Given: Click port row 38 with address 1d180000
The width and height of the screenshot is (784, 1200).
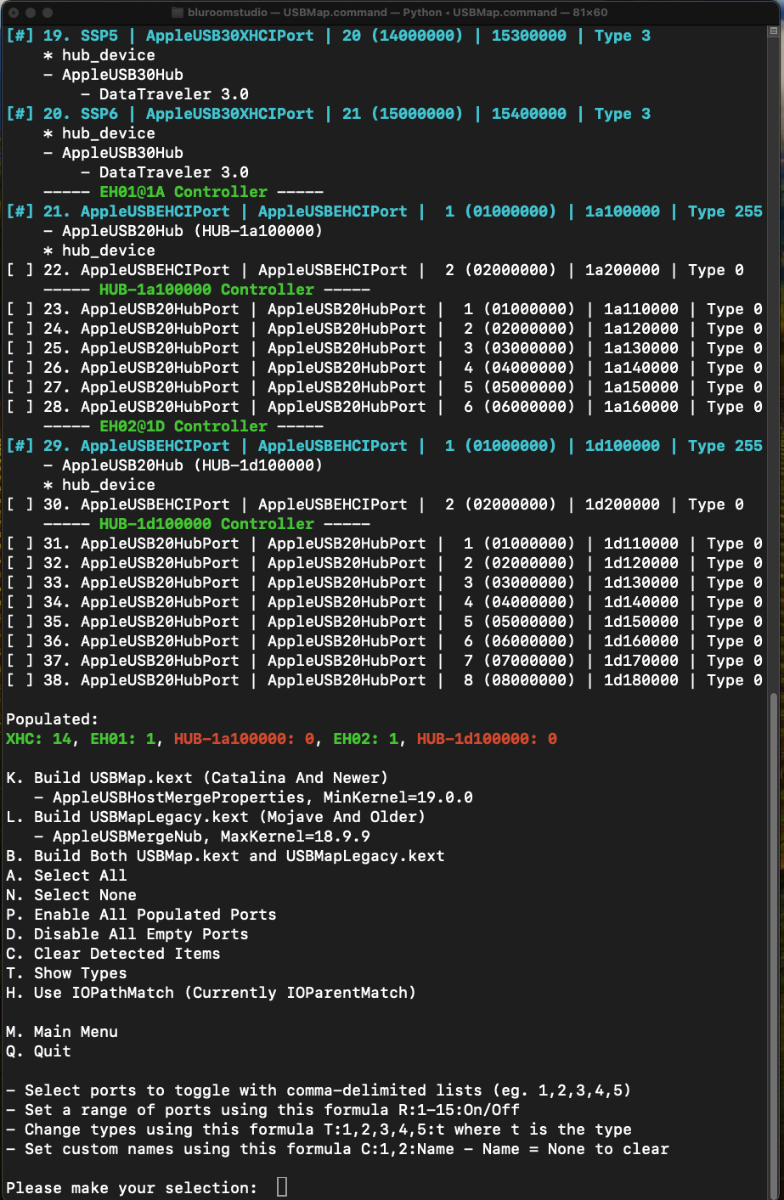Looking at the screenshot, I should pos(384,679).
